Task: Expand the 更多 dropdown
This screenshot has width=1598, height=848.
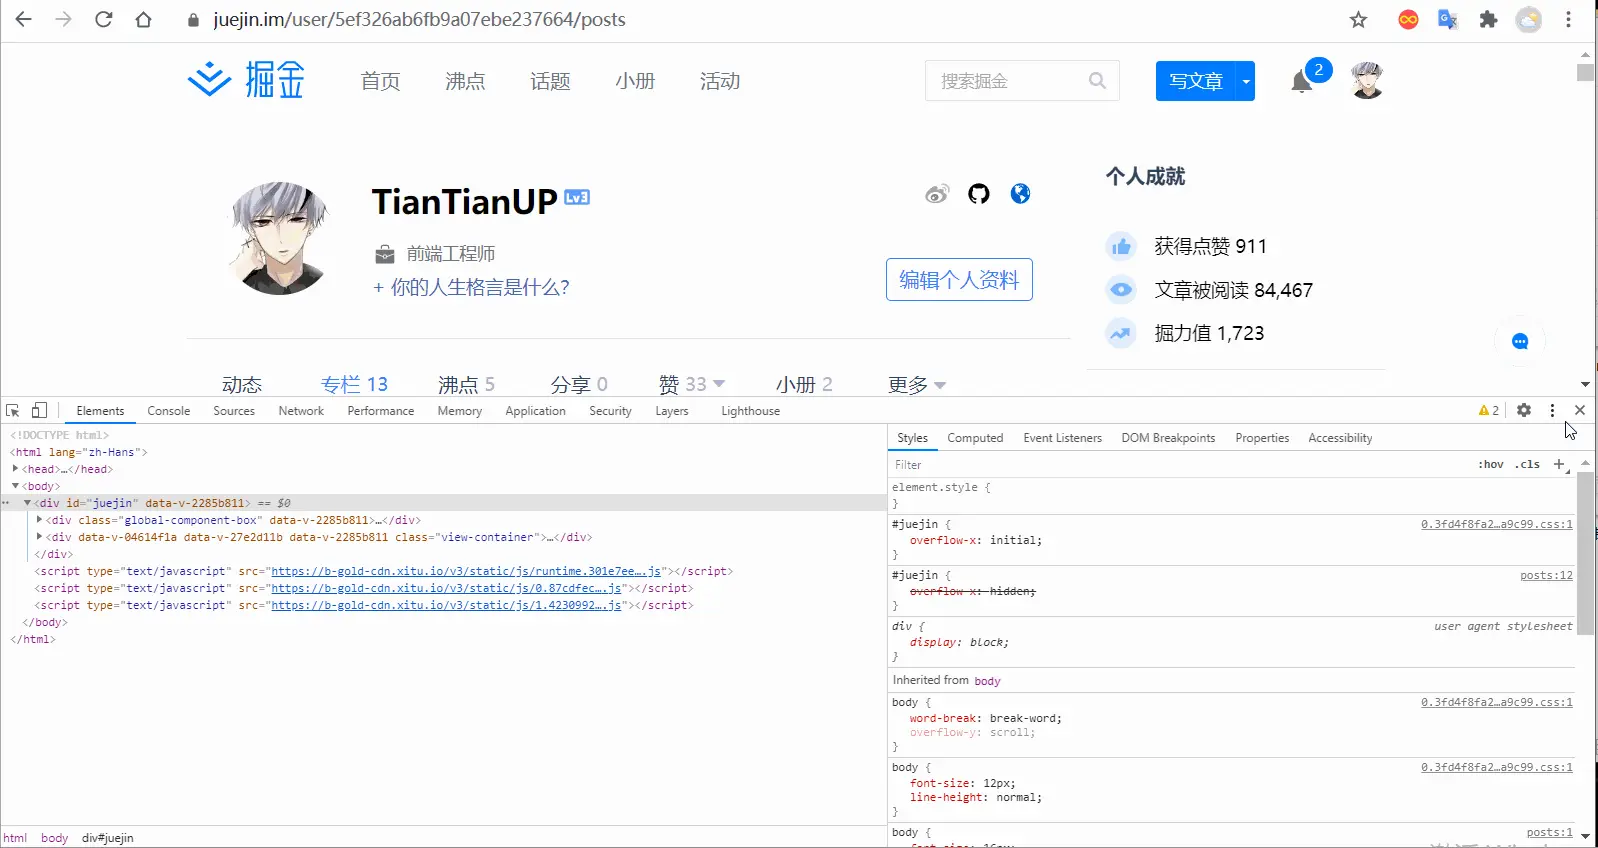Action: (x=939, y=385)
